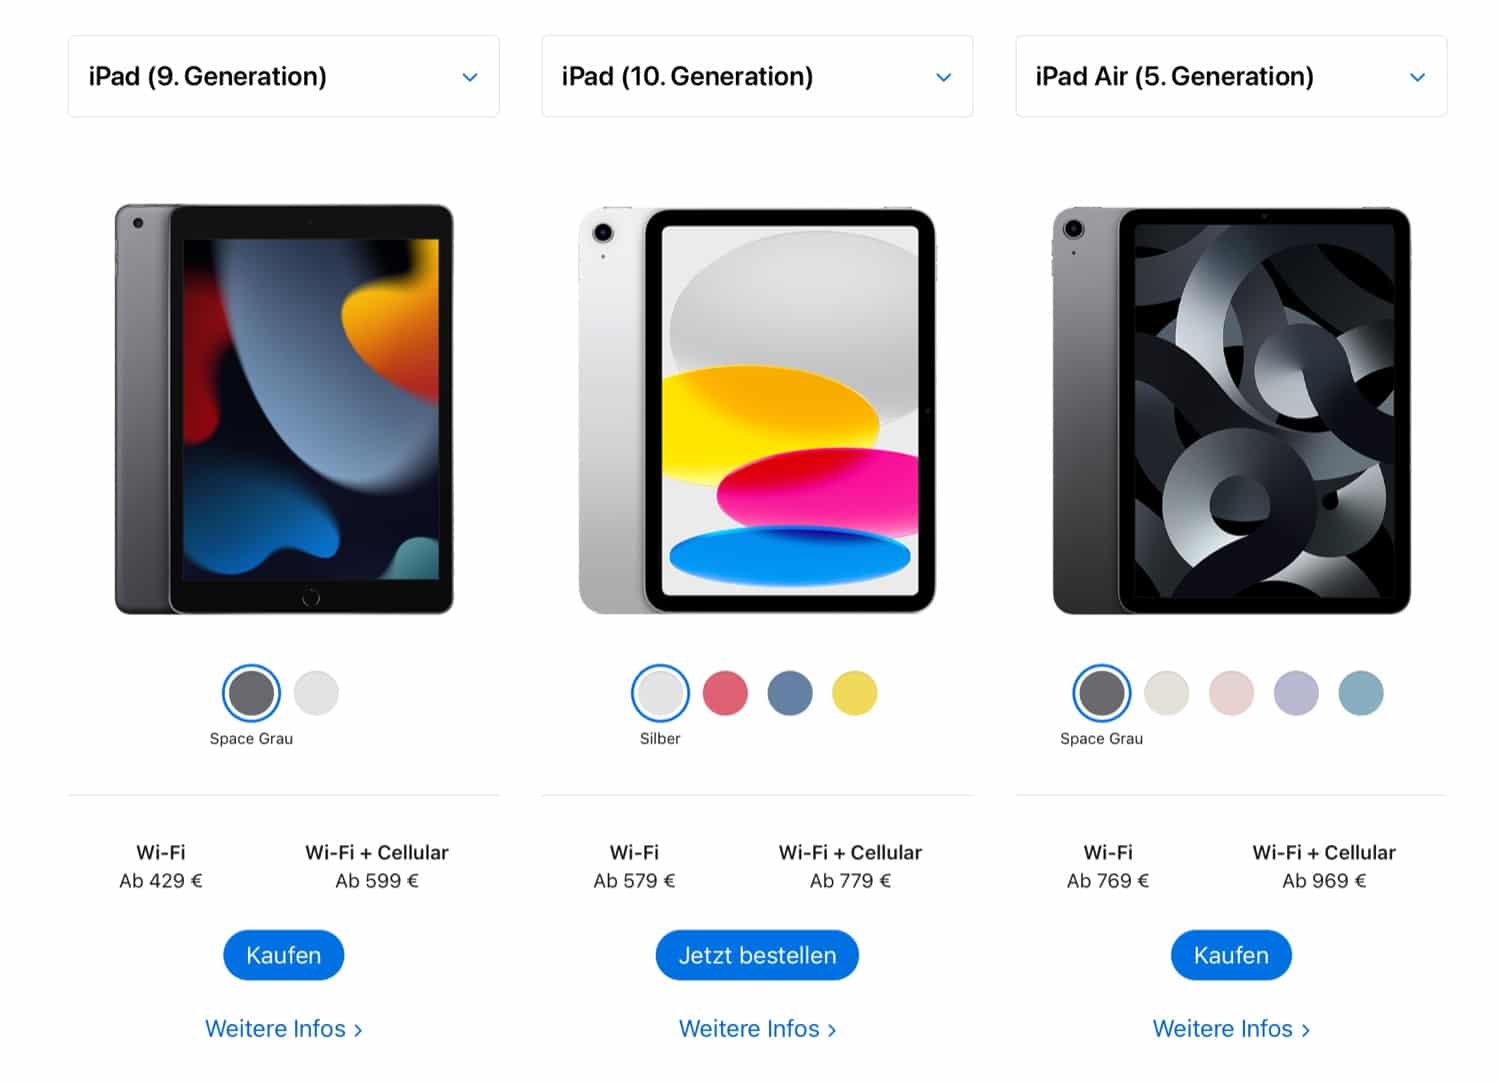Open the iPad (10. Generation) model dropdown
Image resolution: width=1500 pixels, height=1084 pixels.
tap(757, 76)
